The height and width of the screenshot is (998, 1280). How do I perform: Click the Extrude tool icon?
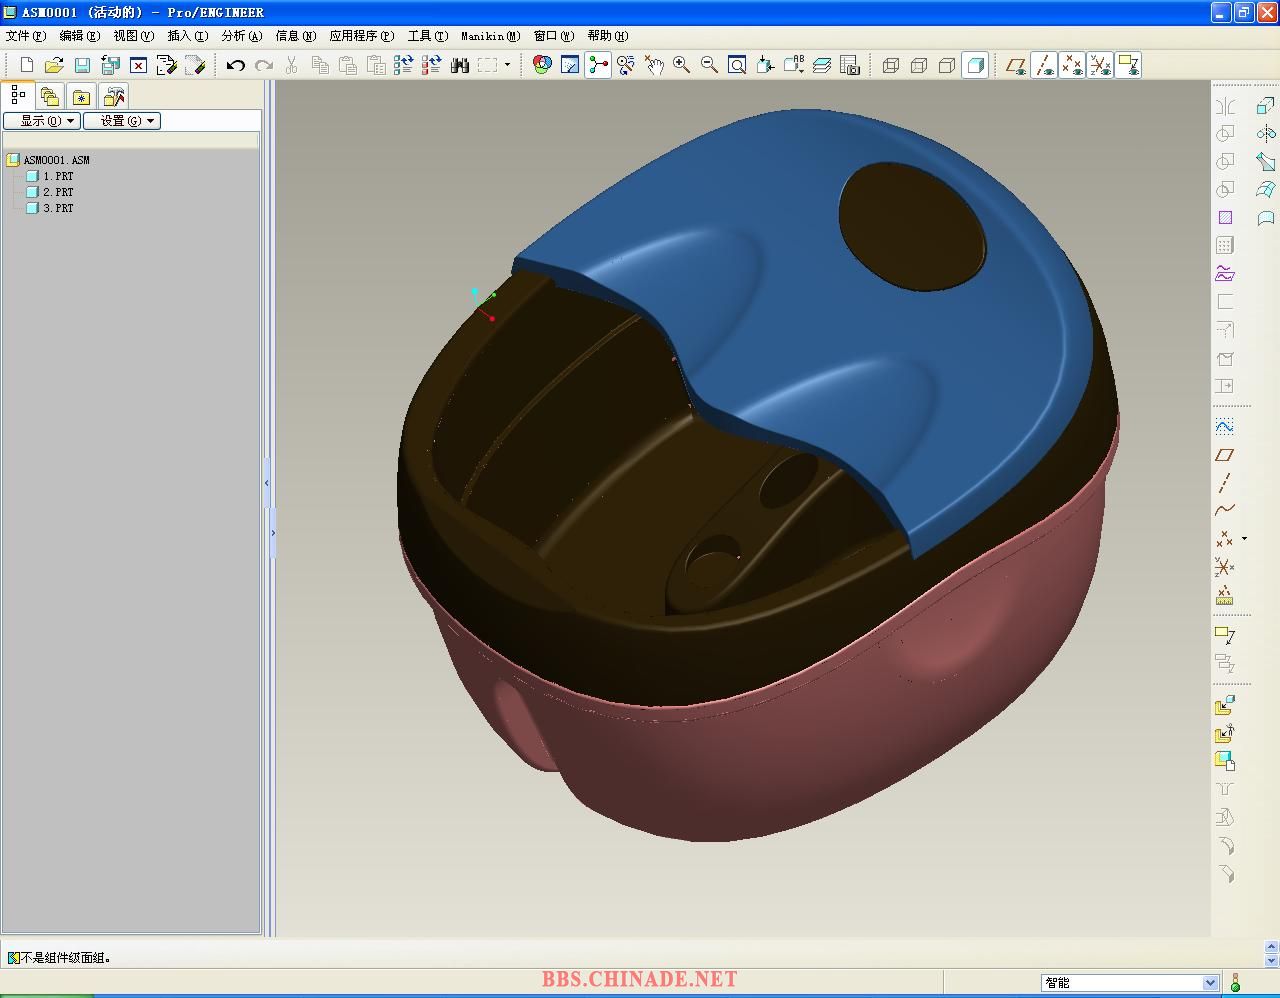(1265, 106)
